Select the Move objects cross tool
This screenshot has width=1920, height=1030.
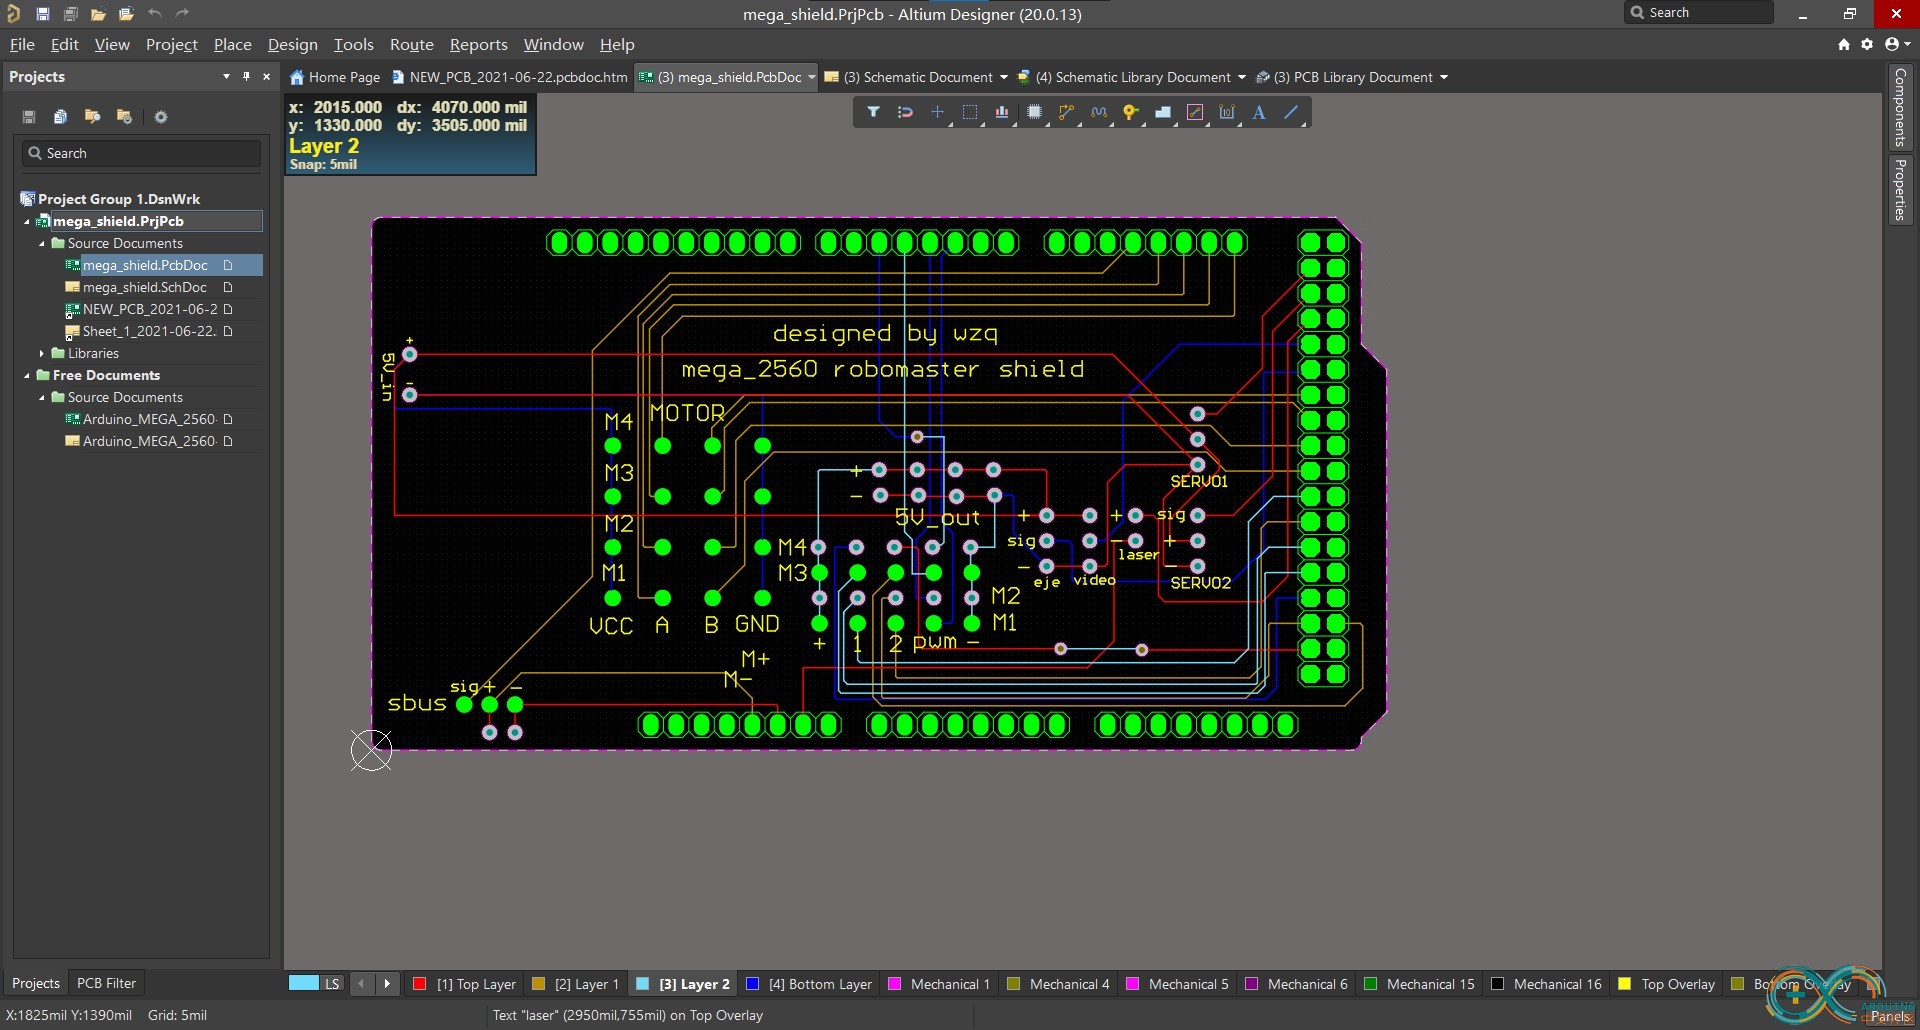(x=937, y=112)
